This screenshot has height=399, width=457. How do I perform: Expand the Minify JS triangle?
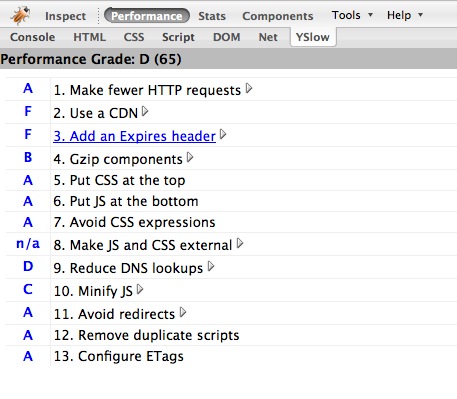pyautogui.click(x=140, y=290)
